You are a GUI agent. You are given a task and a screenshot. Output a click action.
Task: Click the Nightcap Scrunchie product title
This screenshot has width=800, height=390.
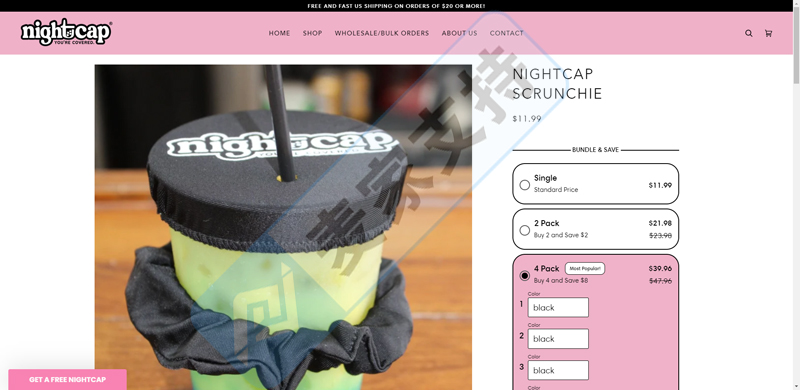[557, 84]
